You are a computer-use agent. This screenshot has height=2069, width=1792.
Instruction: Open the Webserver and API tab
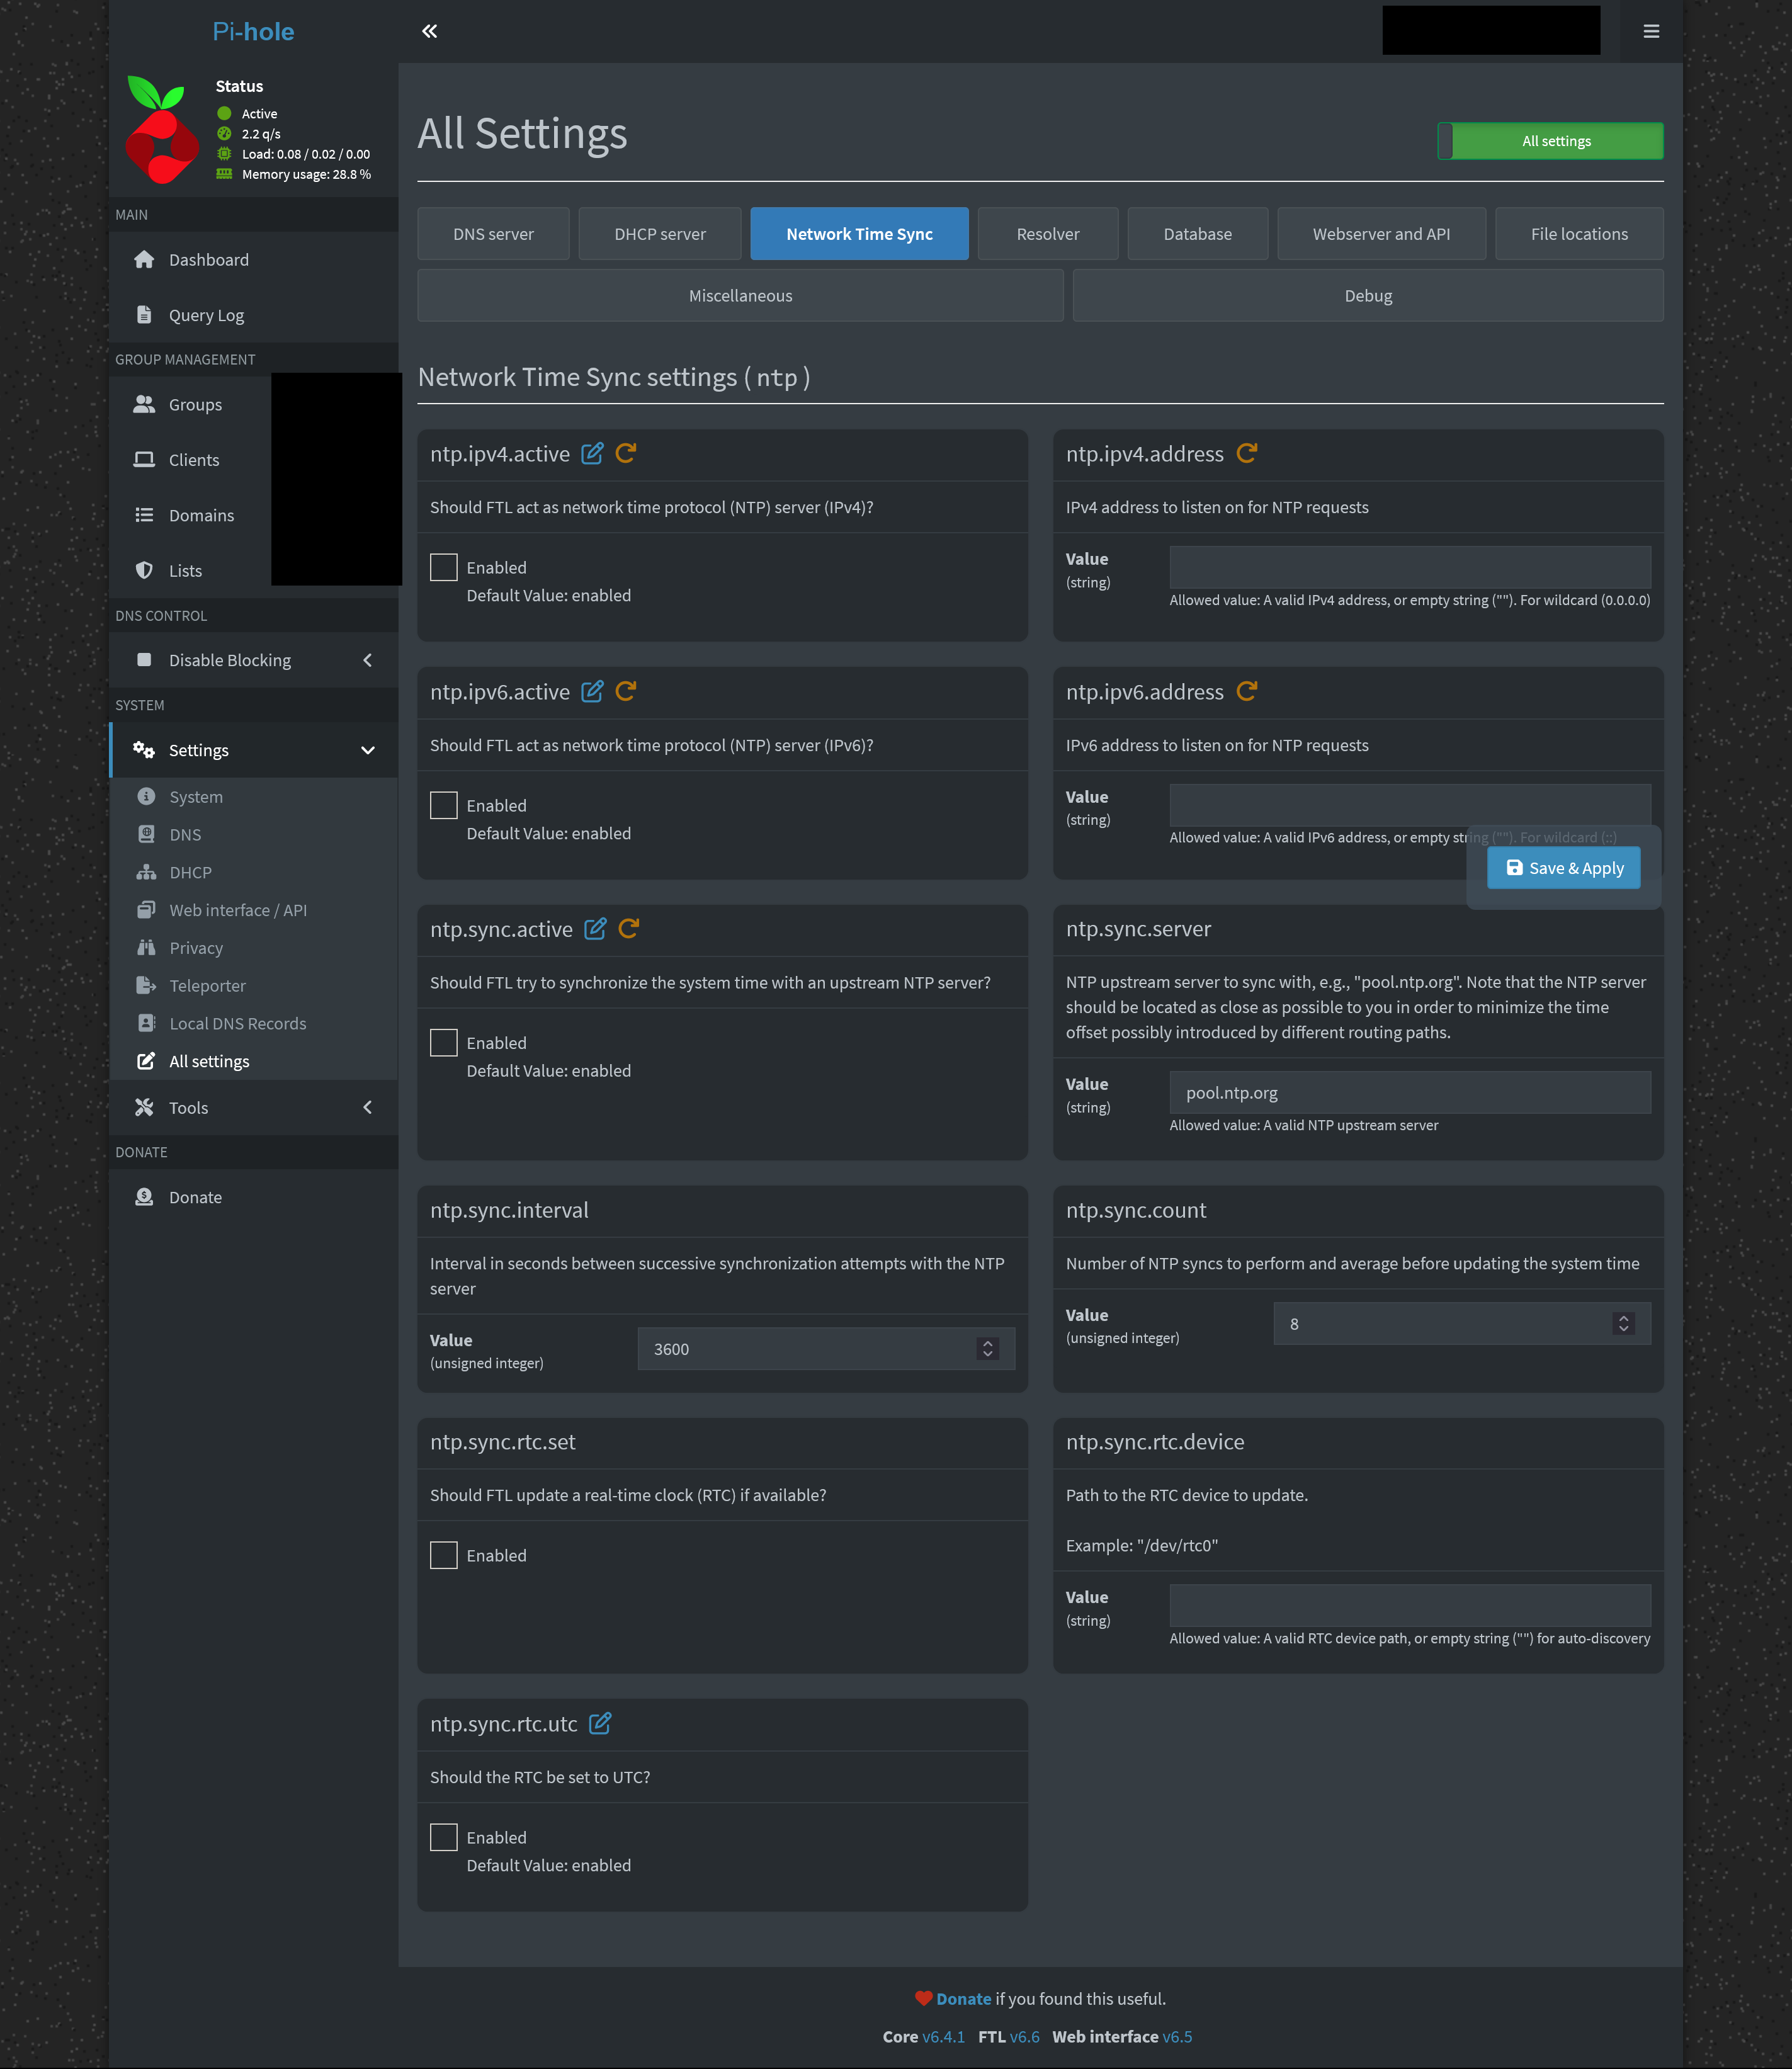click(1380, 234)
